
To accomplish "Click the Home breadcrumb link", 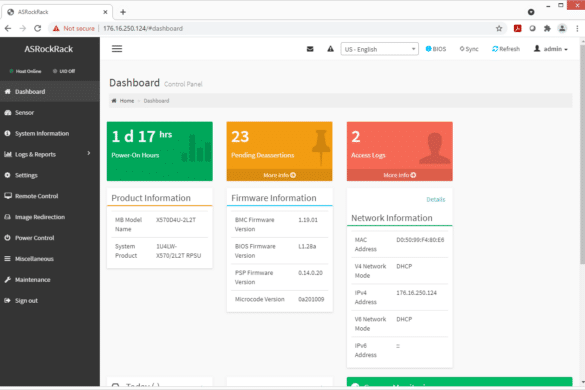I will (126, 101).
